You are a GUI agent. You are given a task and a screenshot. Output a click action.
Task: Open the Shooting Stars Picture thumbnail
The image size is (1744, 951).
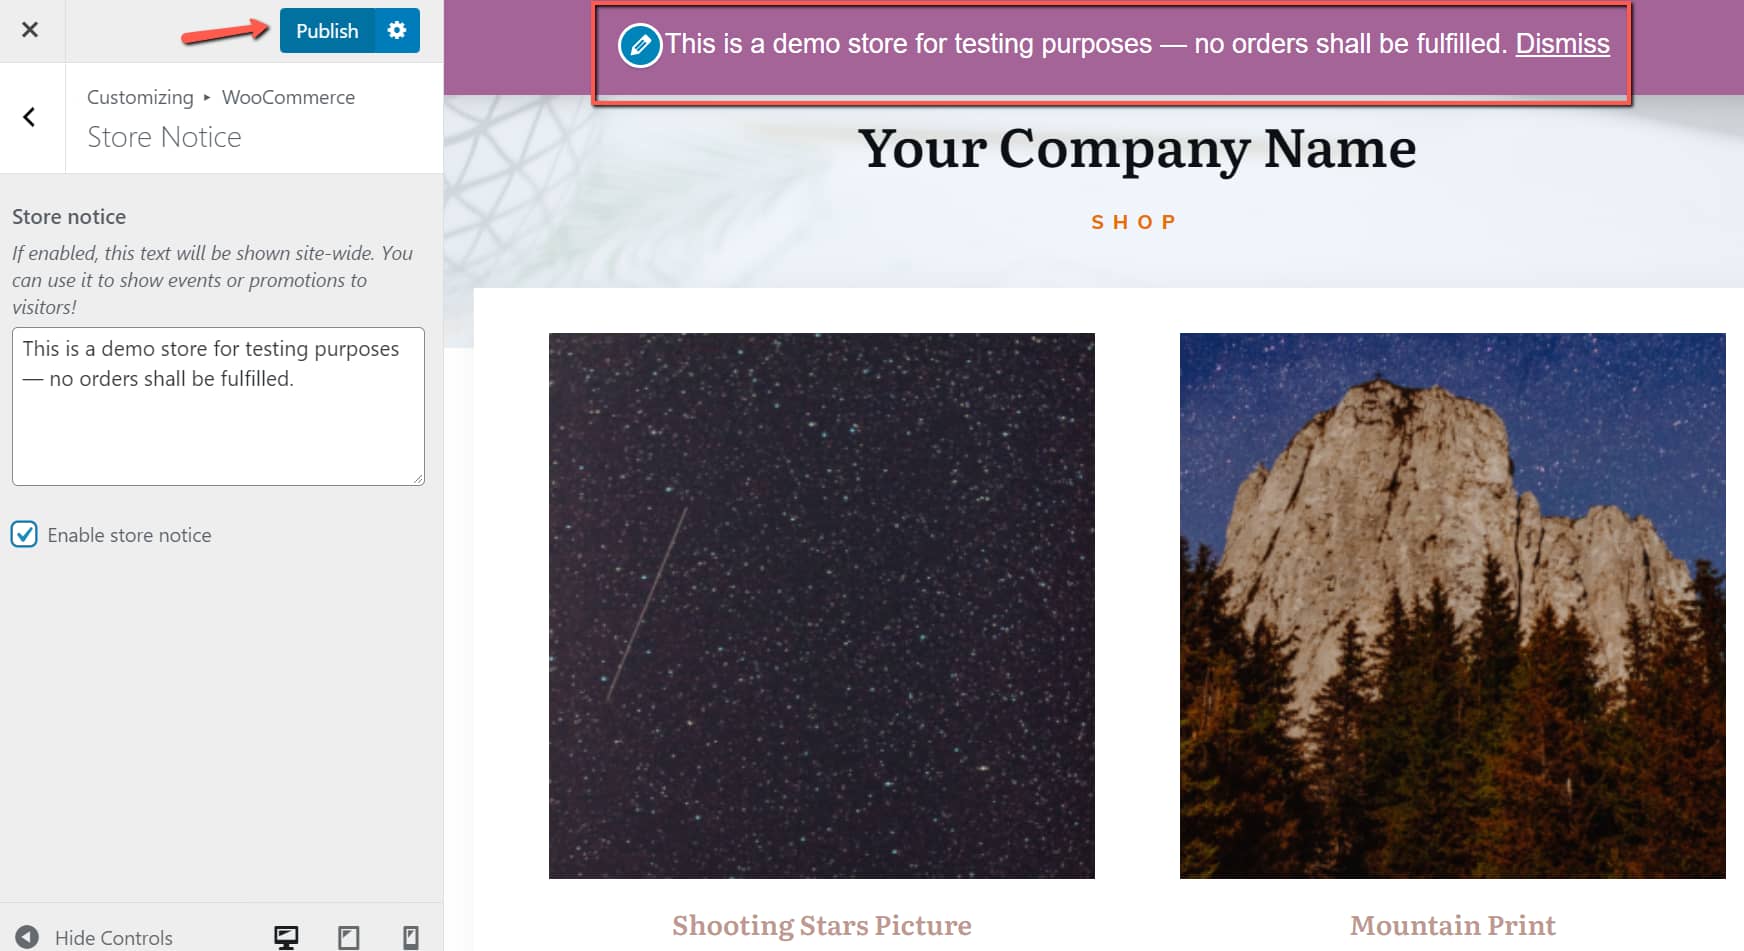tap(821, 606)
